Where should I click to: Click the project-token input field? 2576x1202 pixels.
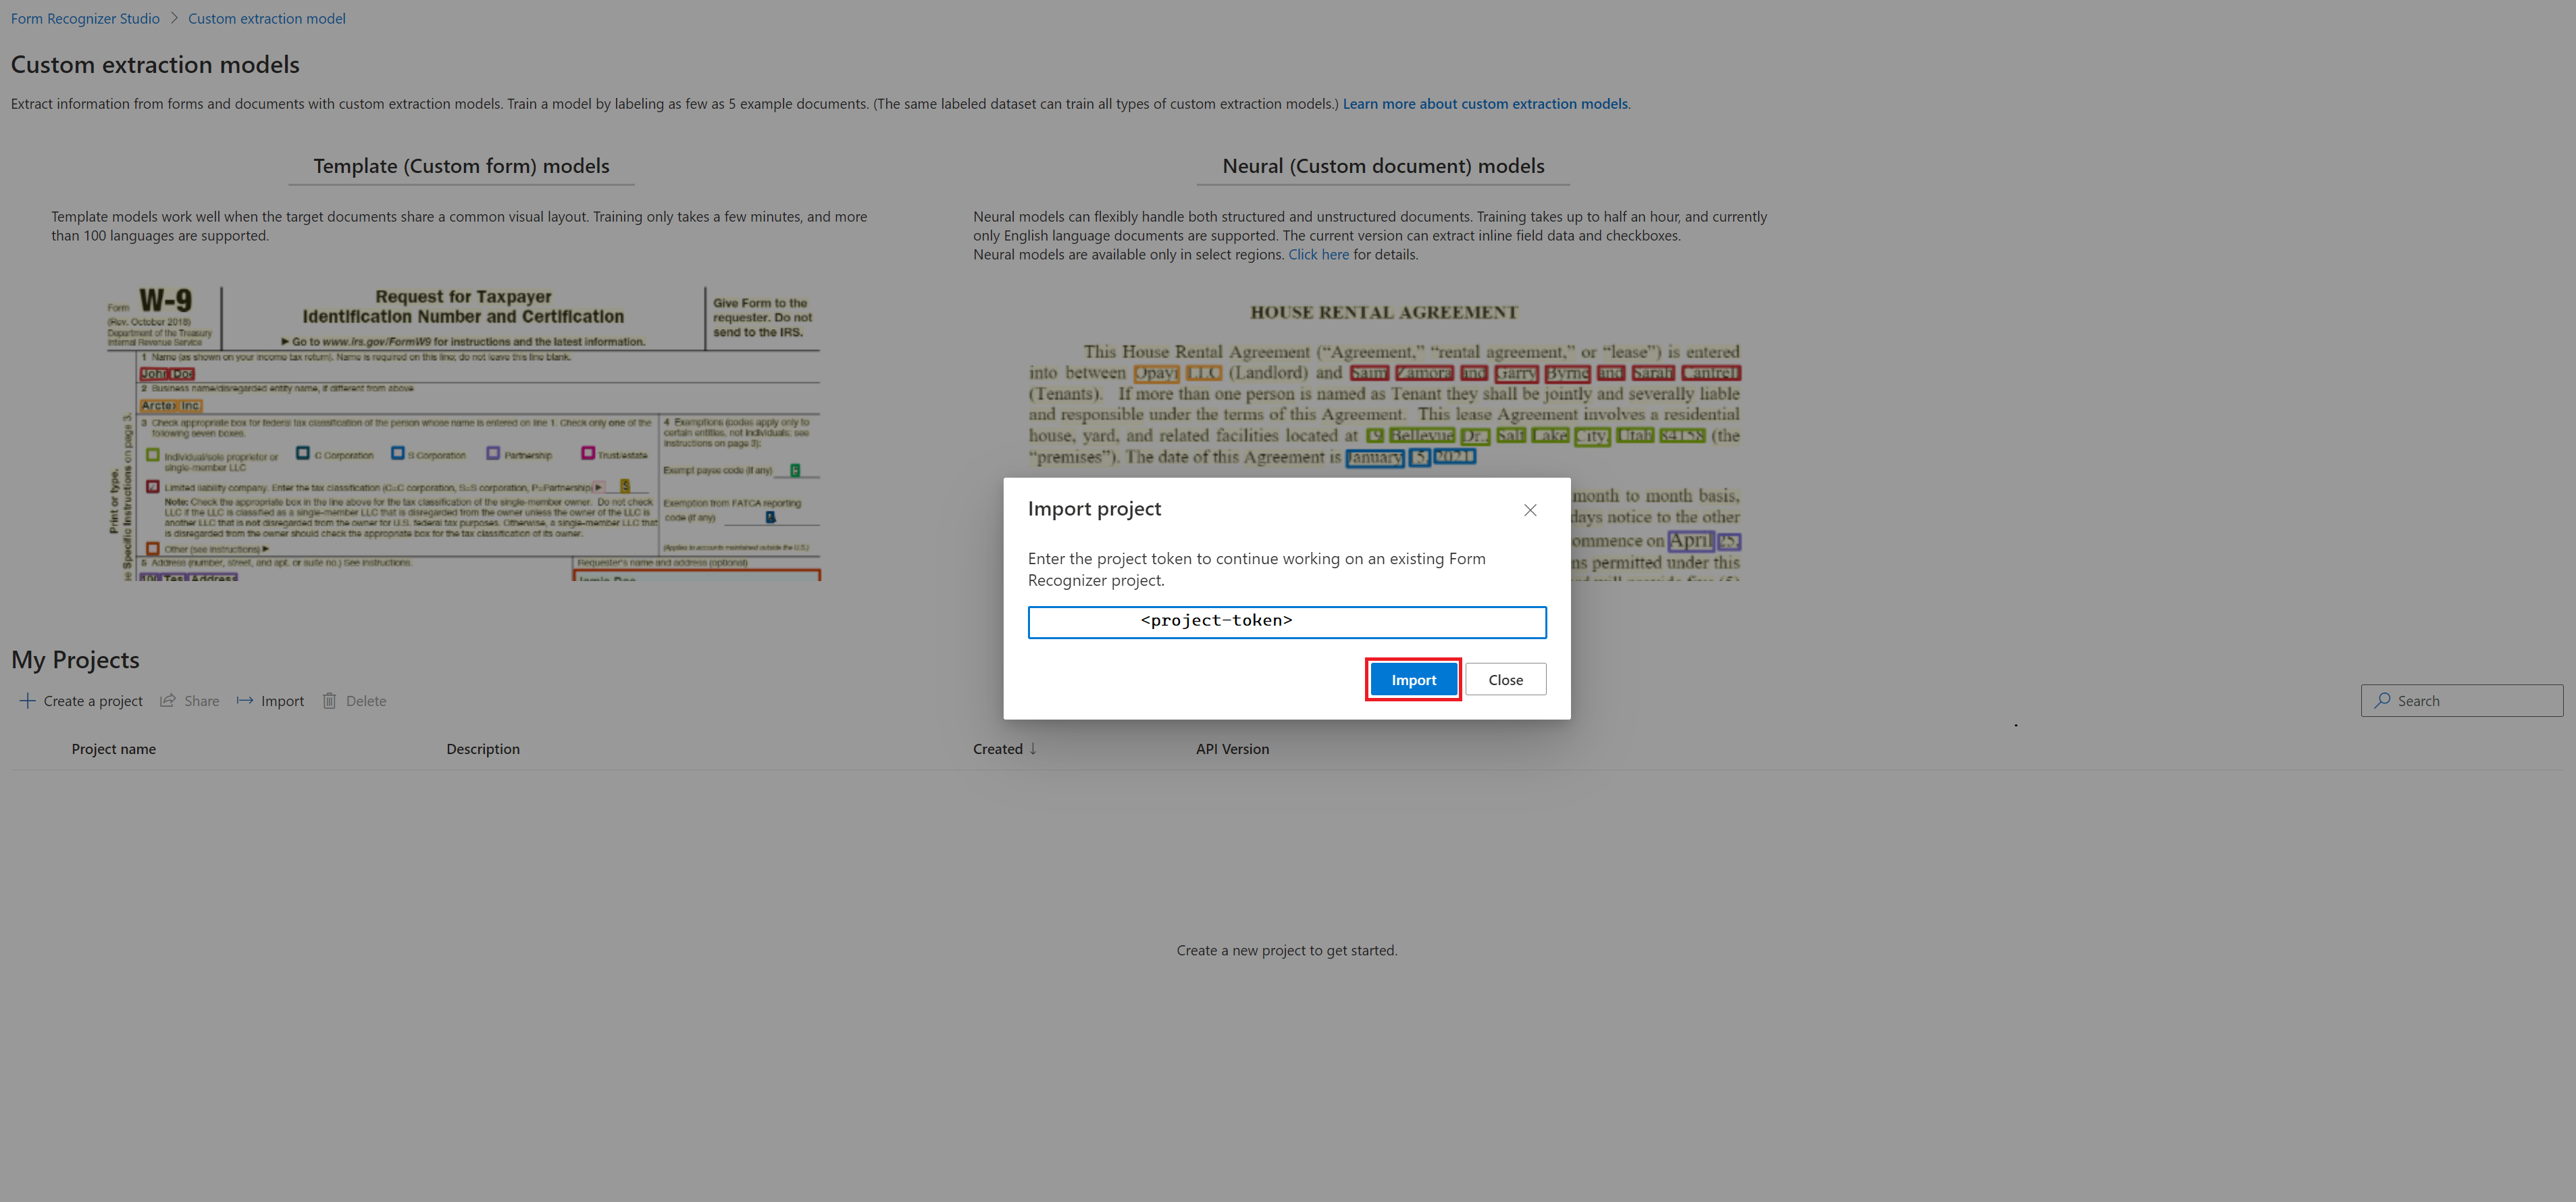tap(1287, 620)
